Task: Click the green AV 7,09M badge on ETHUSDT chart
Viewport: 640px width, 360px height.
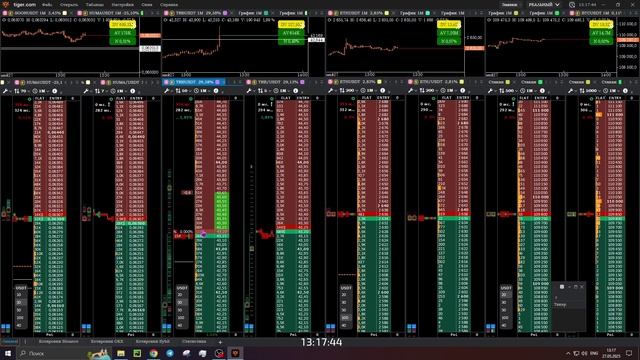Action: point(449,33)
